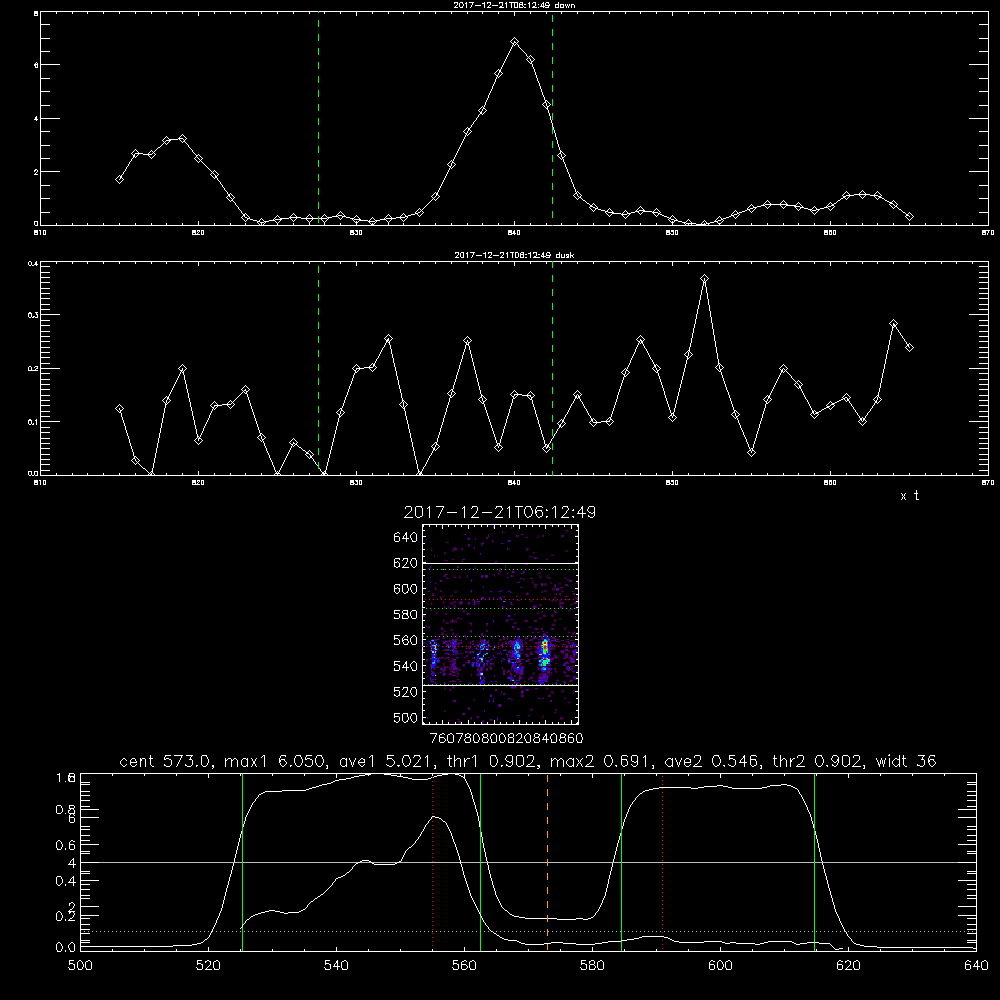Click the stats line beginning 'cent 573.0'
Image resolution: width=1000 pixels, height=1000 pixels.
pos(527,761)
